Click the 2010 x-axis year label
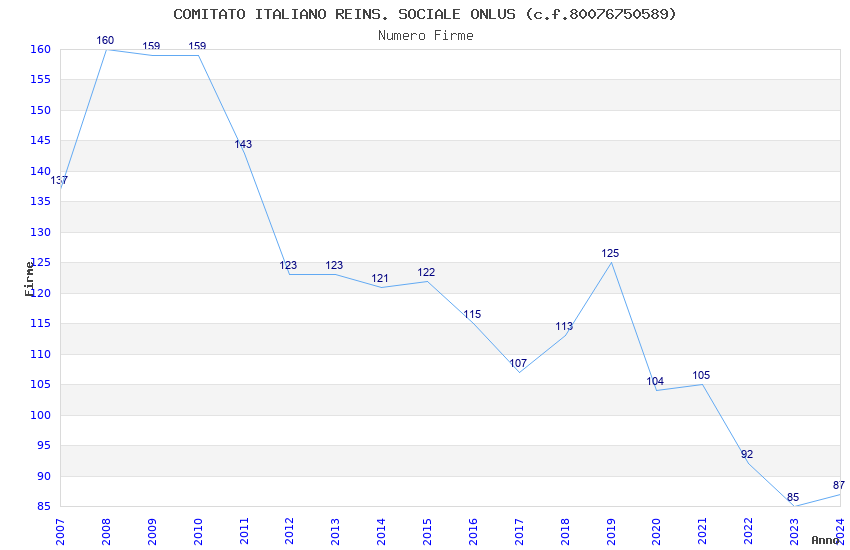Image resolution: width=850 pixels, height=550 pixels. coord(198,532)
